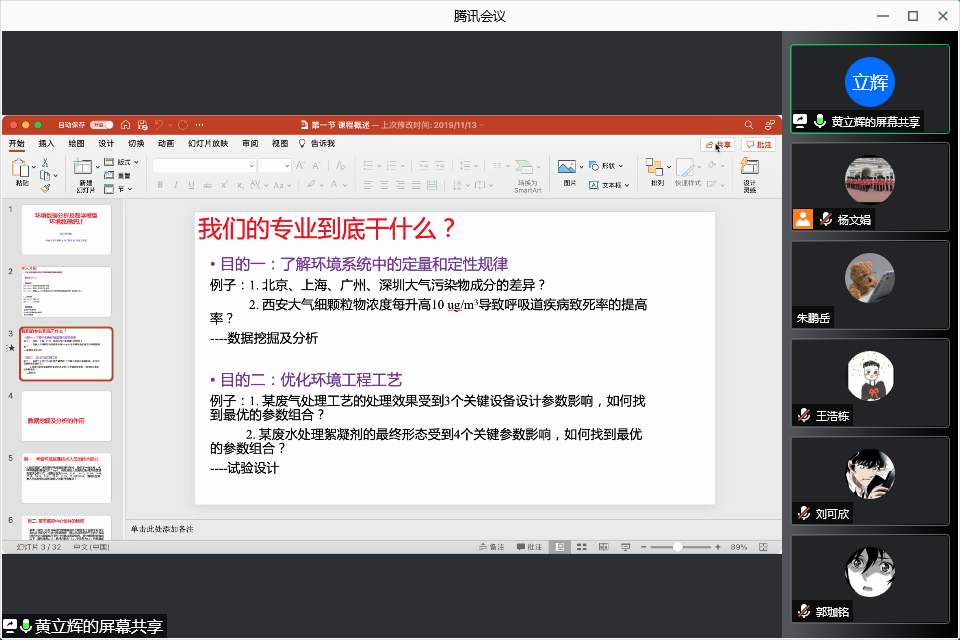Switch to the 幻灯片放映 tab
Image resolution: width=960 pixels, height=640 pixels.
point(208,144)
